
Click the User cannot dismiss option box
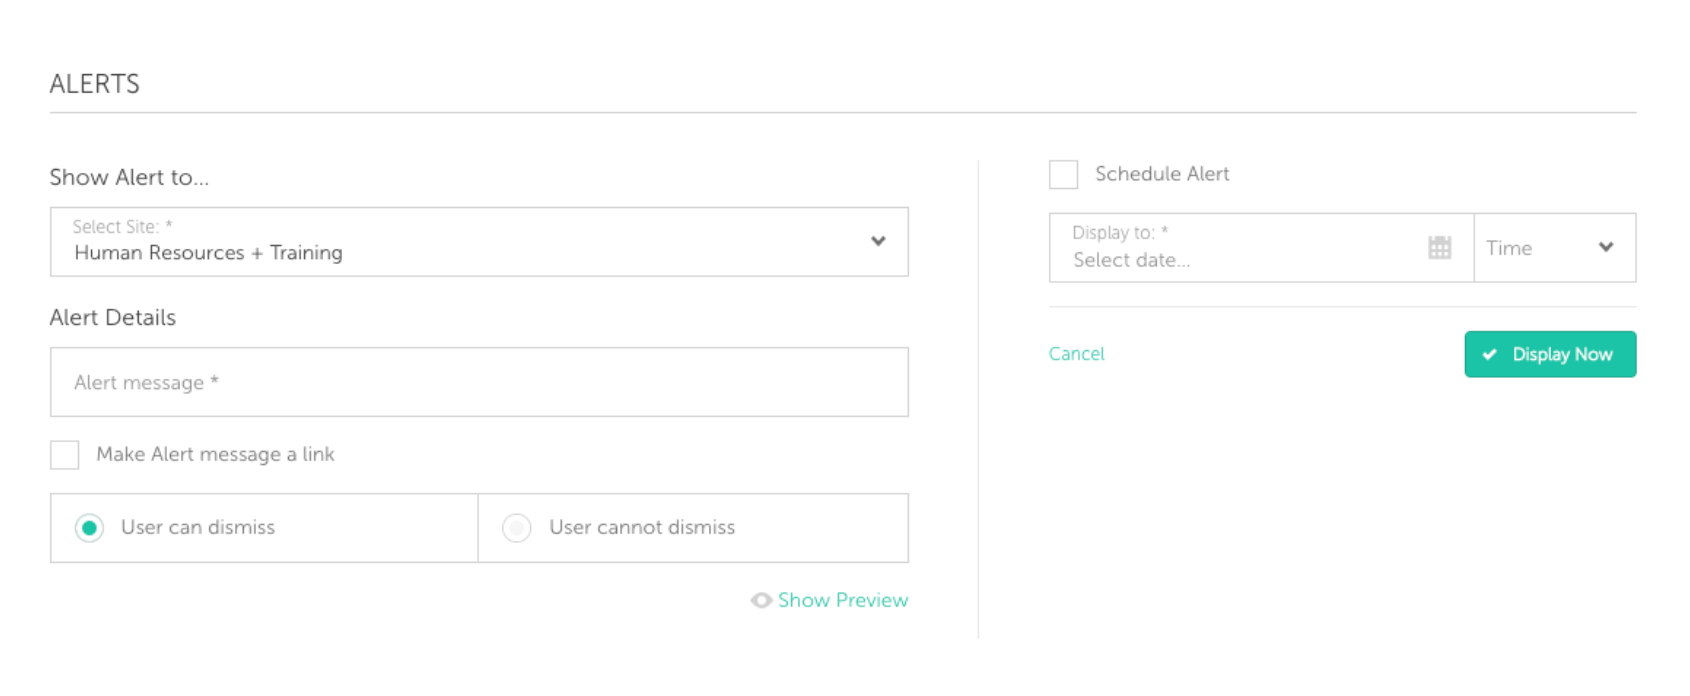693,528
